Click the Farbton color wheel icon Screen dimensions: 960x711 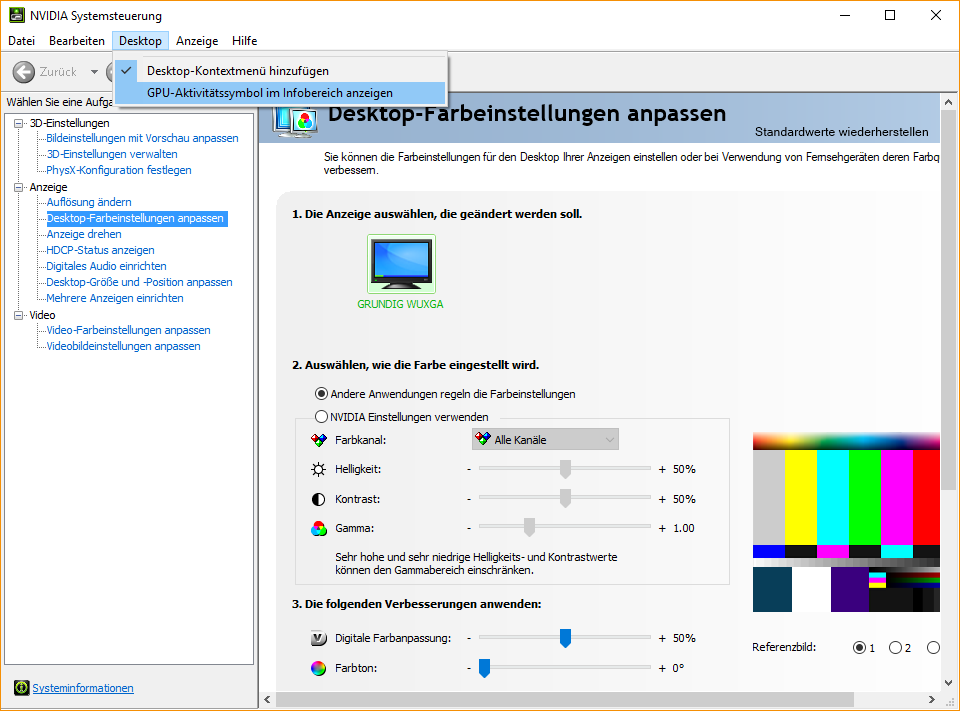(318, 668)
